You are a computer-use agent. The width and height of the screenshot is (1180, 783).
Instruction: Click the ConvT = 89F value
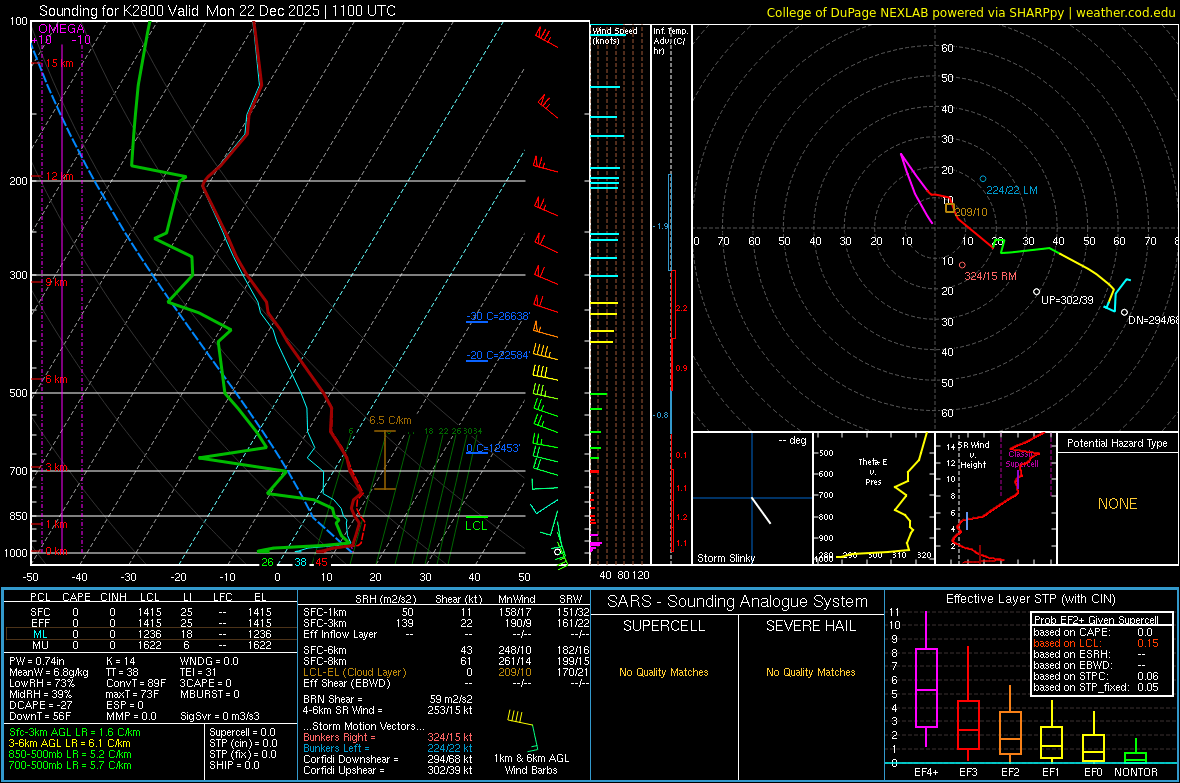pos(136,684)
